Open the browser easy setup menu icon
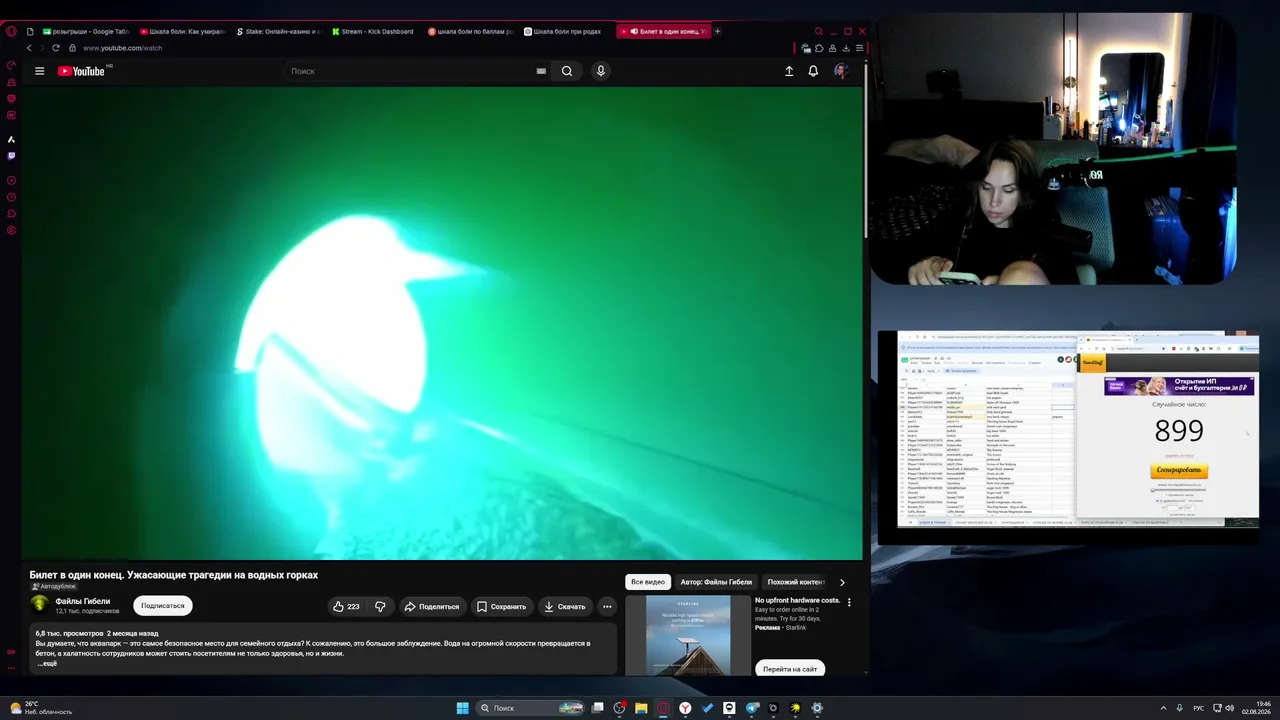Viewport: 1280px width, 720px height. pyautogui.click(x=859, y=48)
